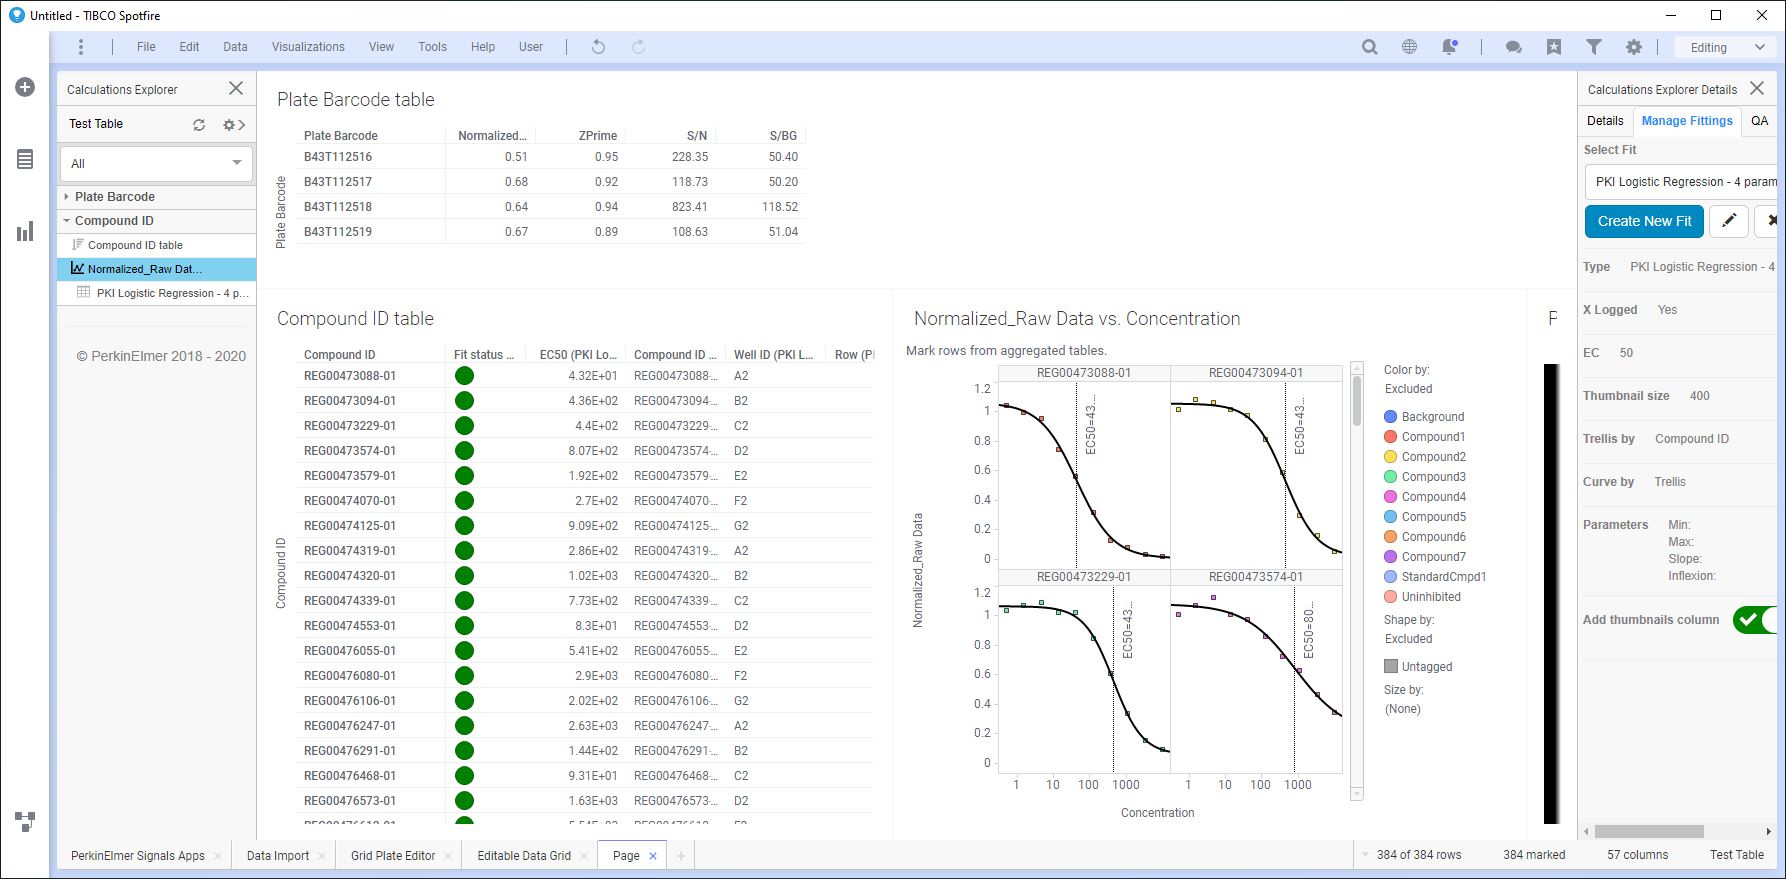
Task: Open the bar chart visualization sidebar icon
Action: (25, 232)
